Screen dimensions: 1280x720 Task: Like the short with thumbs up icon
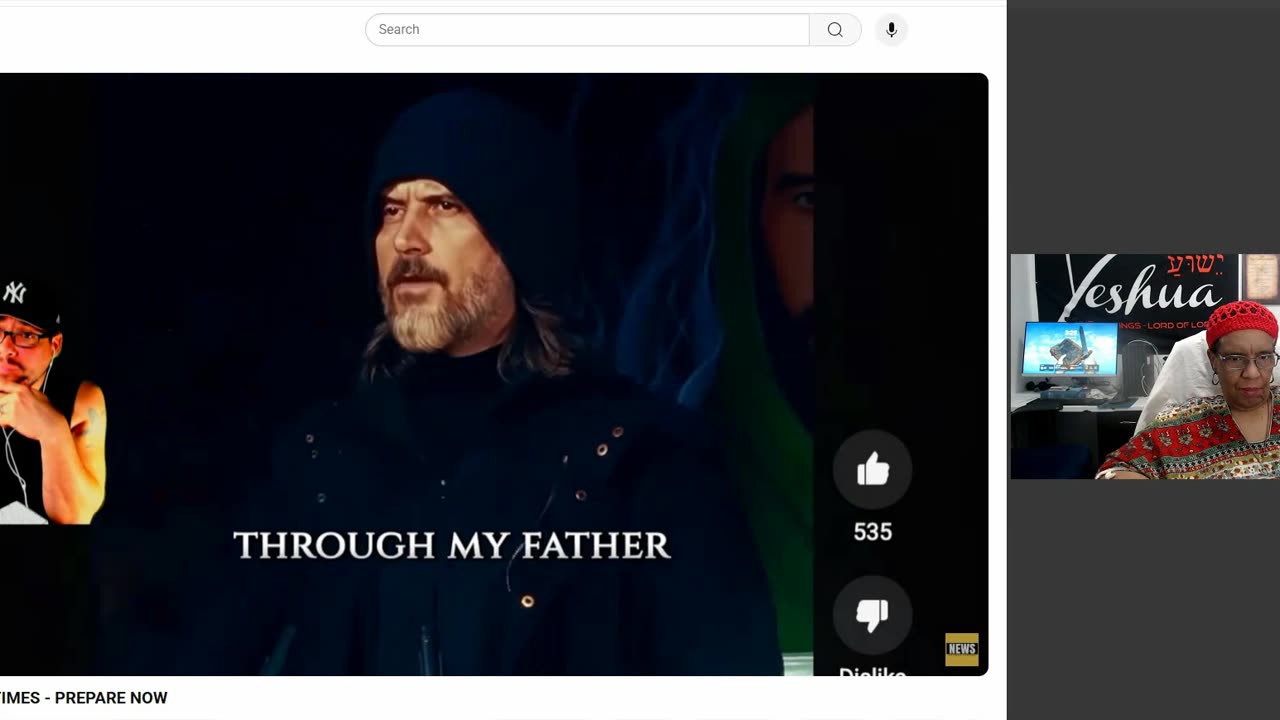click(873, 469)
